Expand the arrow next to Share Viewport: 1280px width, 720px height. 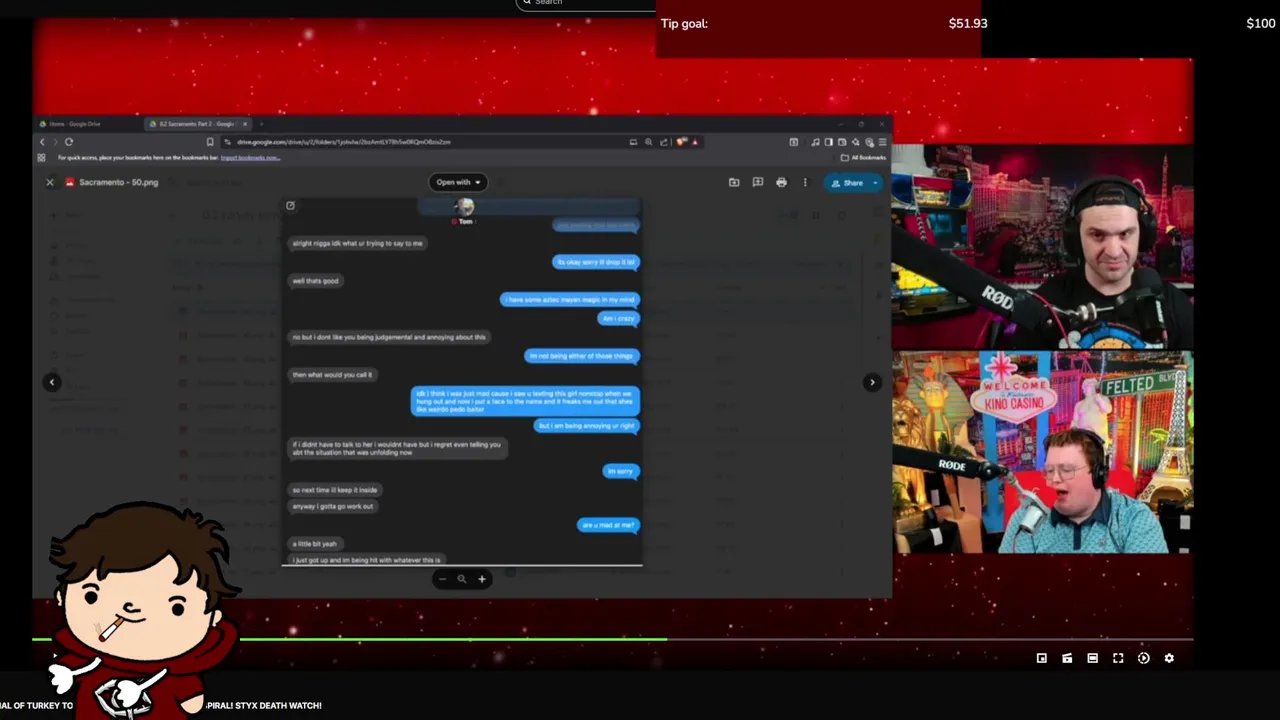click(876, 182)
